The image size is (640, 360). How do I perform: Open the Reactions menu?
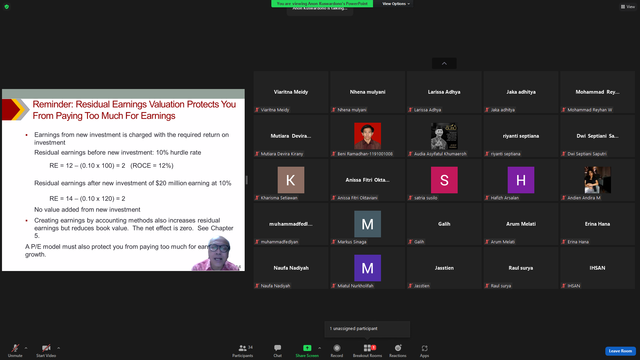tap(398, 350)
